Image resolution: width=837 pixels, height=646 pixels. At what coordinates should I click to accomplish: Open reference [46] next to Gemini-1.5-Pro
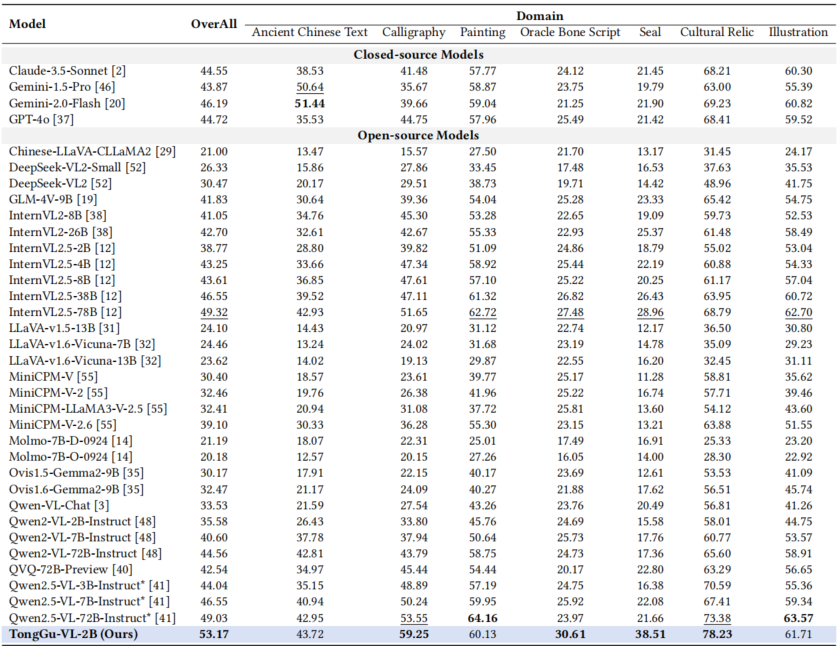pyautogui.click(x=101, y=88)
